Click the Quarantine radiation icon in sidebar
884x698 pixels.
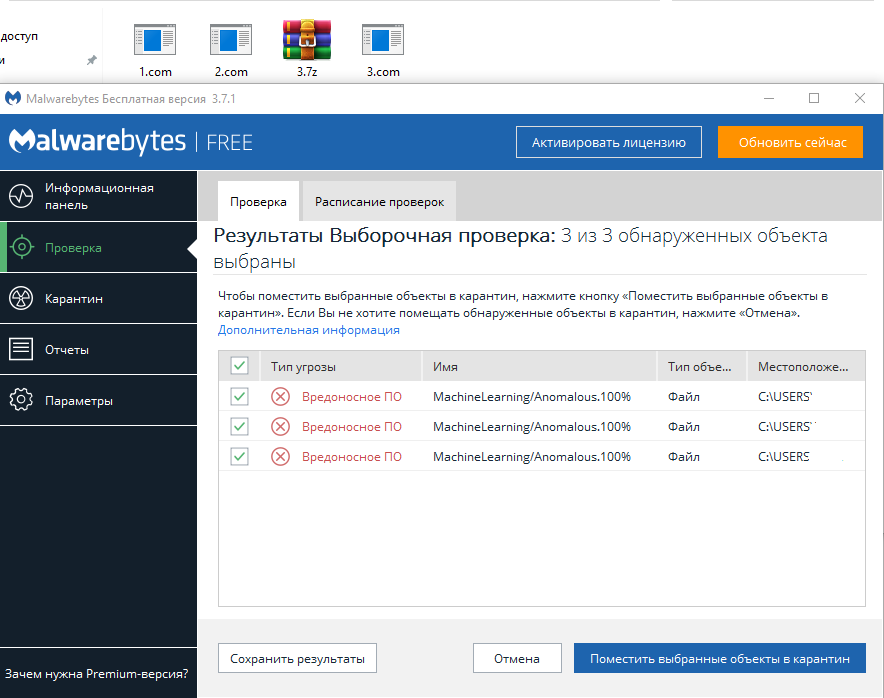click(21, 298)
